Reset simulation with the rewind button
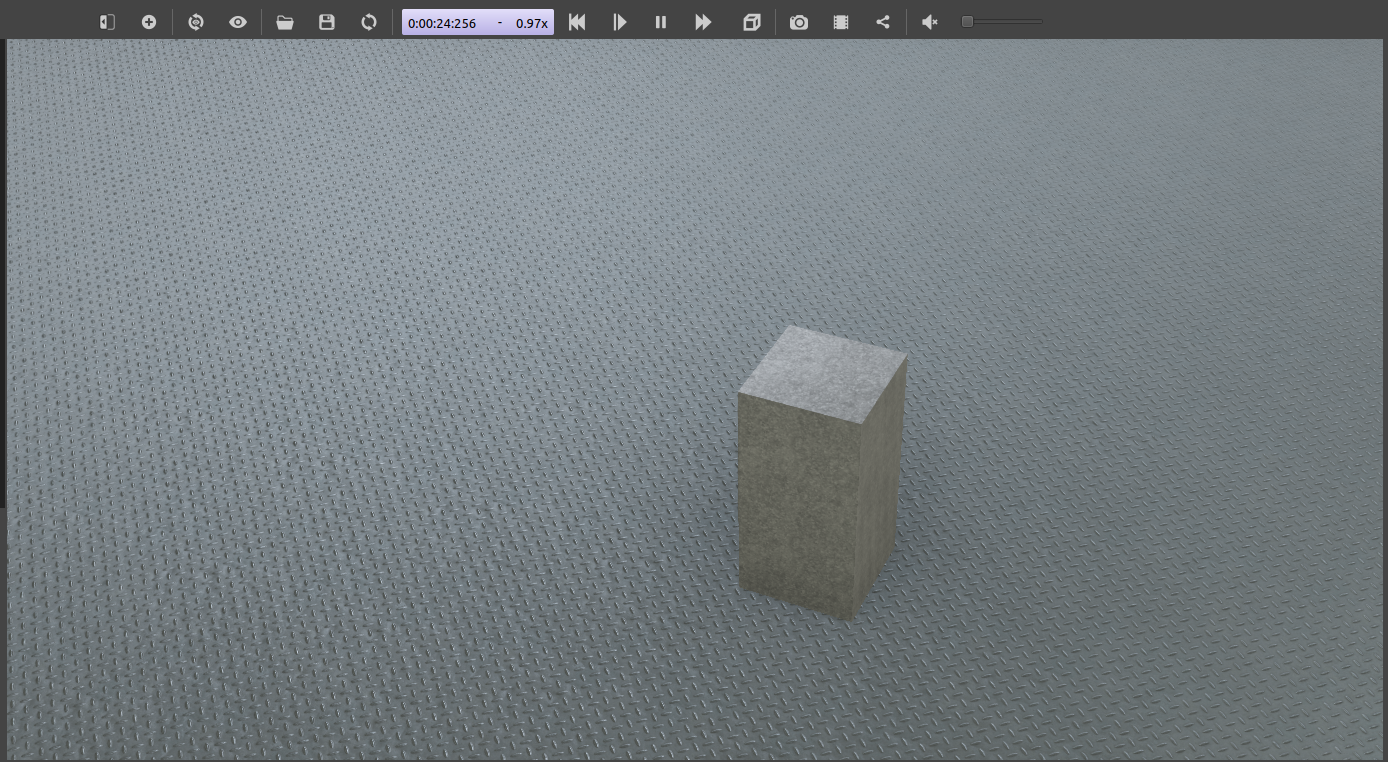1388x762 pixels. click(x=577, y=22)
